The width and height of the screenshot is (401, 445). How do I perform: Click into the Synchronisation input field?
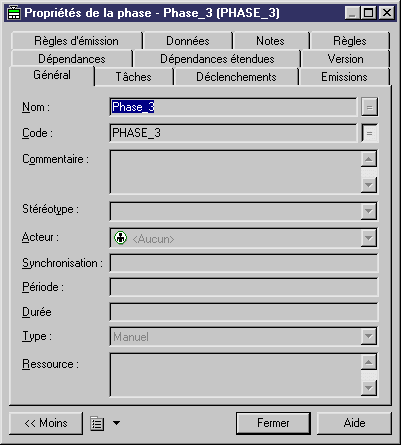244,263
